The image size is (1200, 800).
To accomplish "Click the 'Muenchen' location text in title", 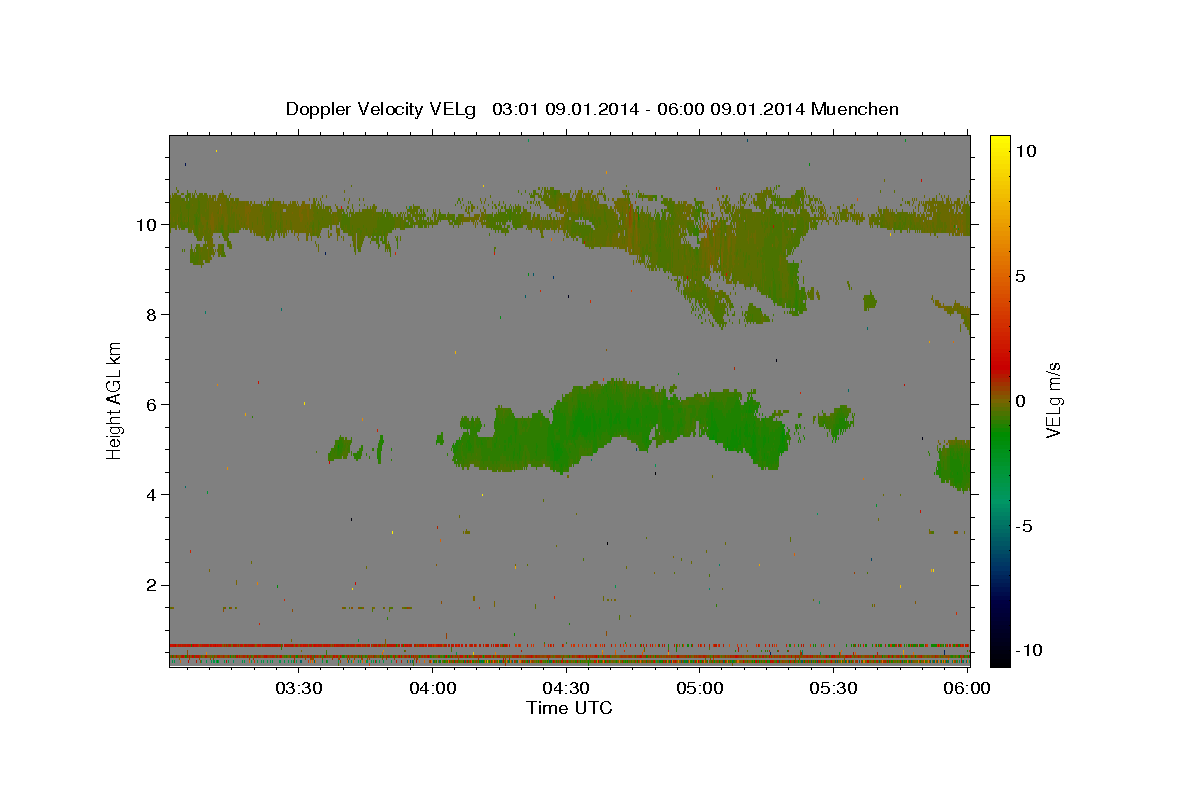I will coord(855,109).
